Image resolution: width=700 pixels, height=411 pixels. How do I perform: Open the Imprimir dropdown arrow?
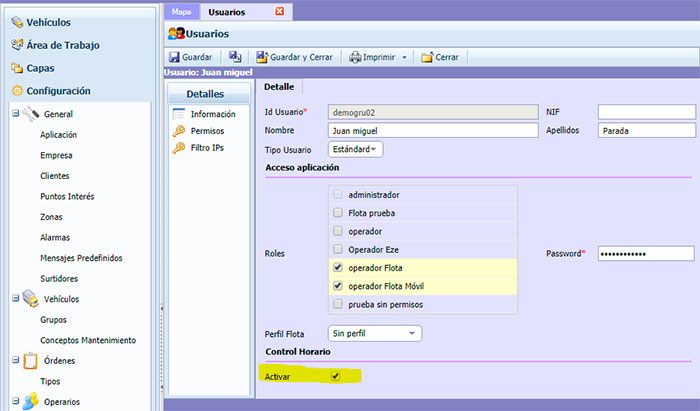(x=404, y=57)
